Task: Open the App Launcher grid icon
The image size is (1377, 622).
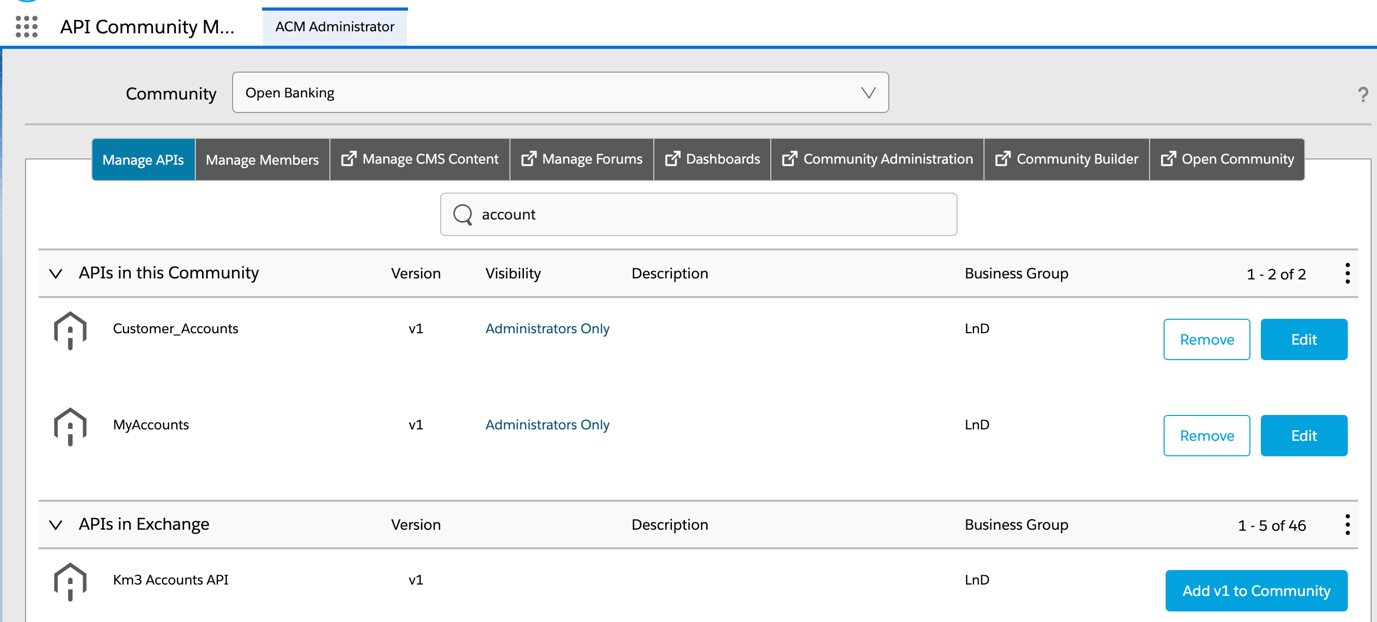Action: coord(27,27)
